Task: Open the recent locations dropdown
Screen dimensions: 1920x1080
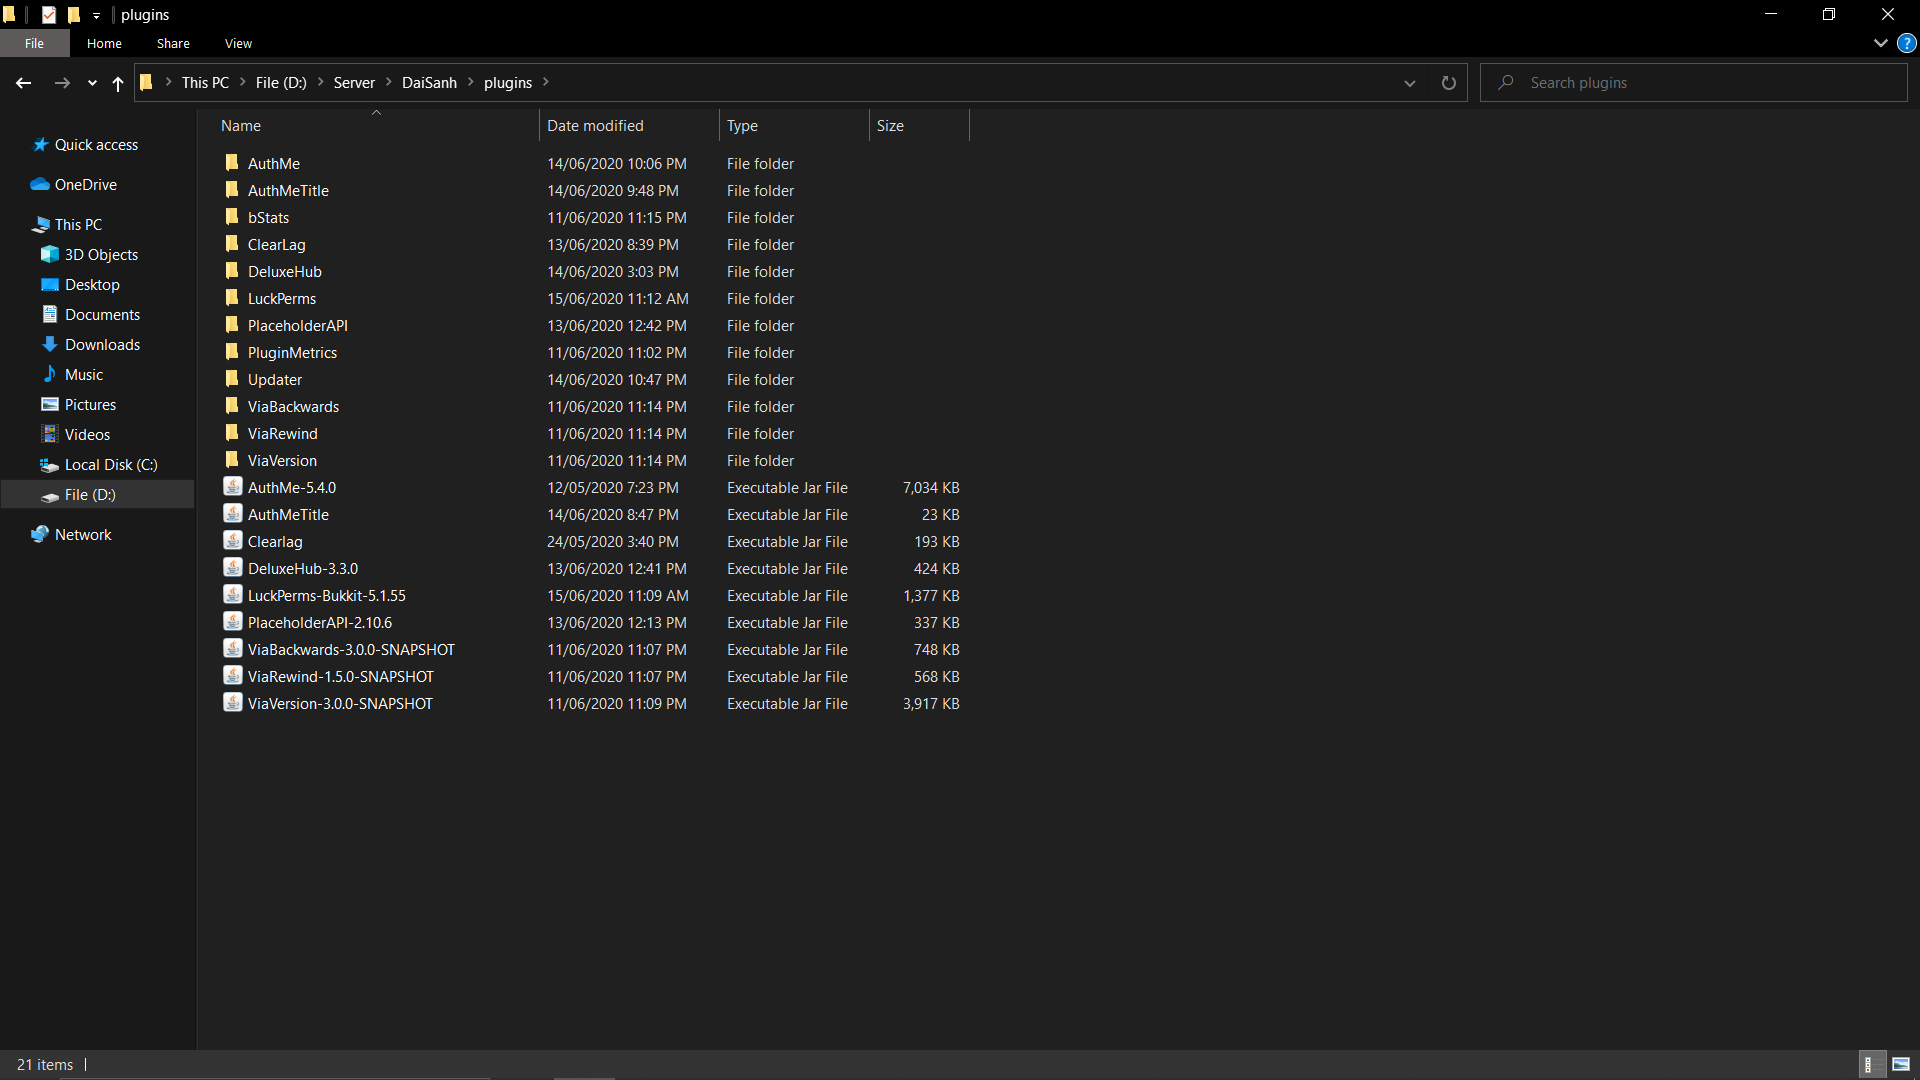Action: tap(92, 83)
